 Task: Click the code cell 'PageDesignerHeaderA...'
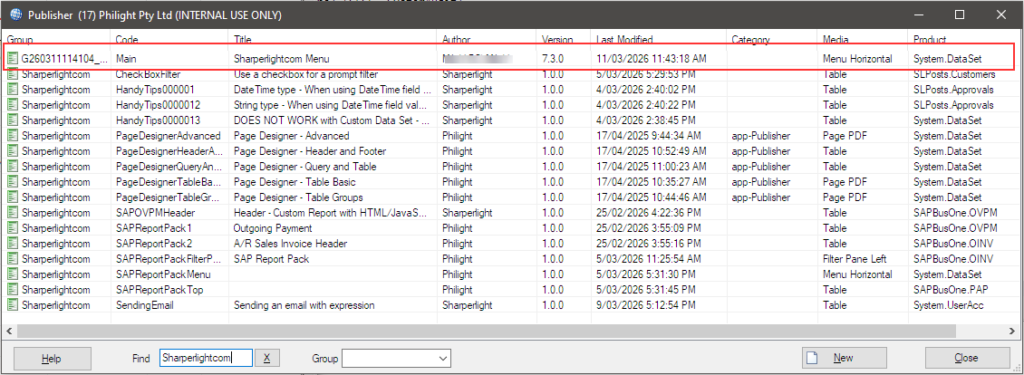169,151
